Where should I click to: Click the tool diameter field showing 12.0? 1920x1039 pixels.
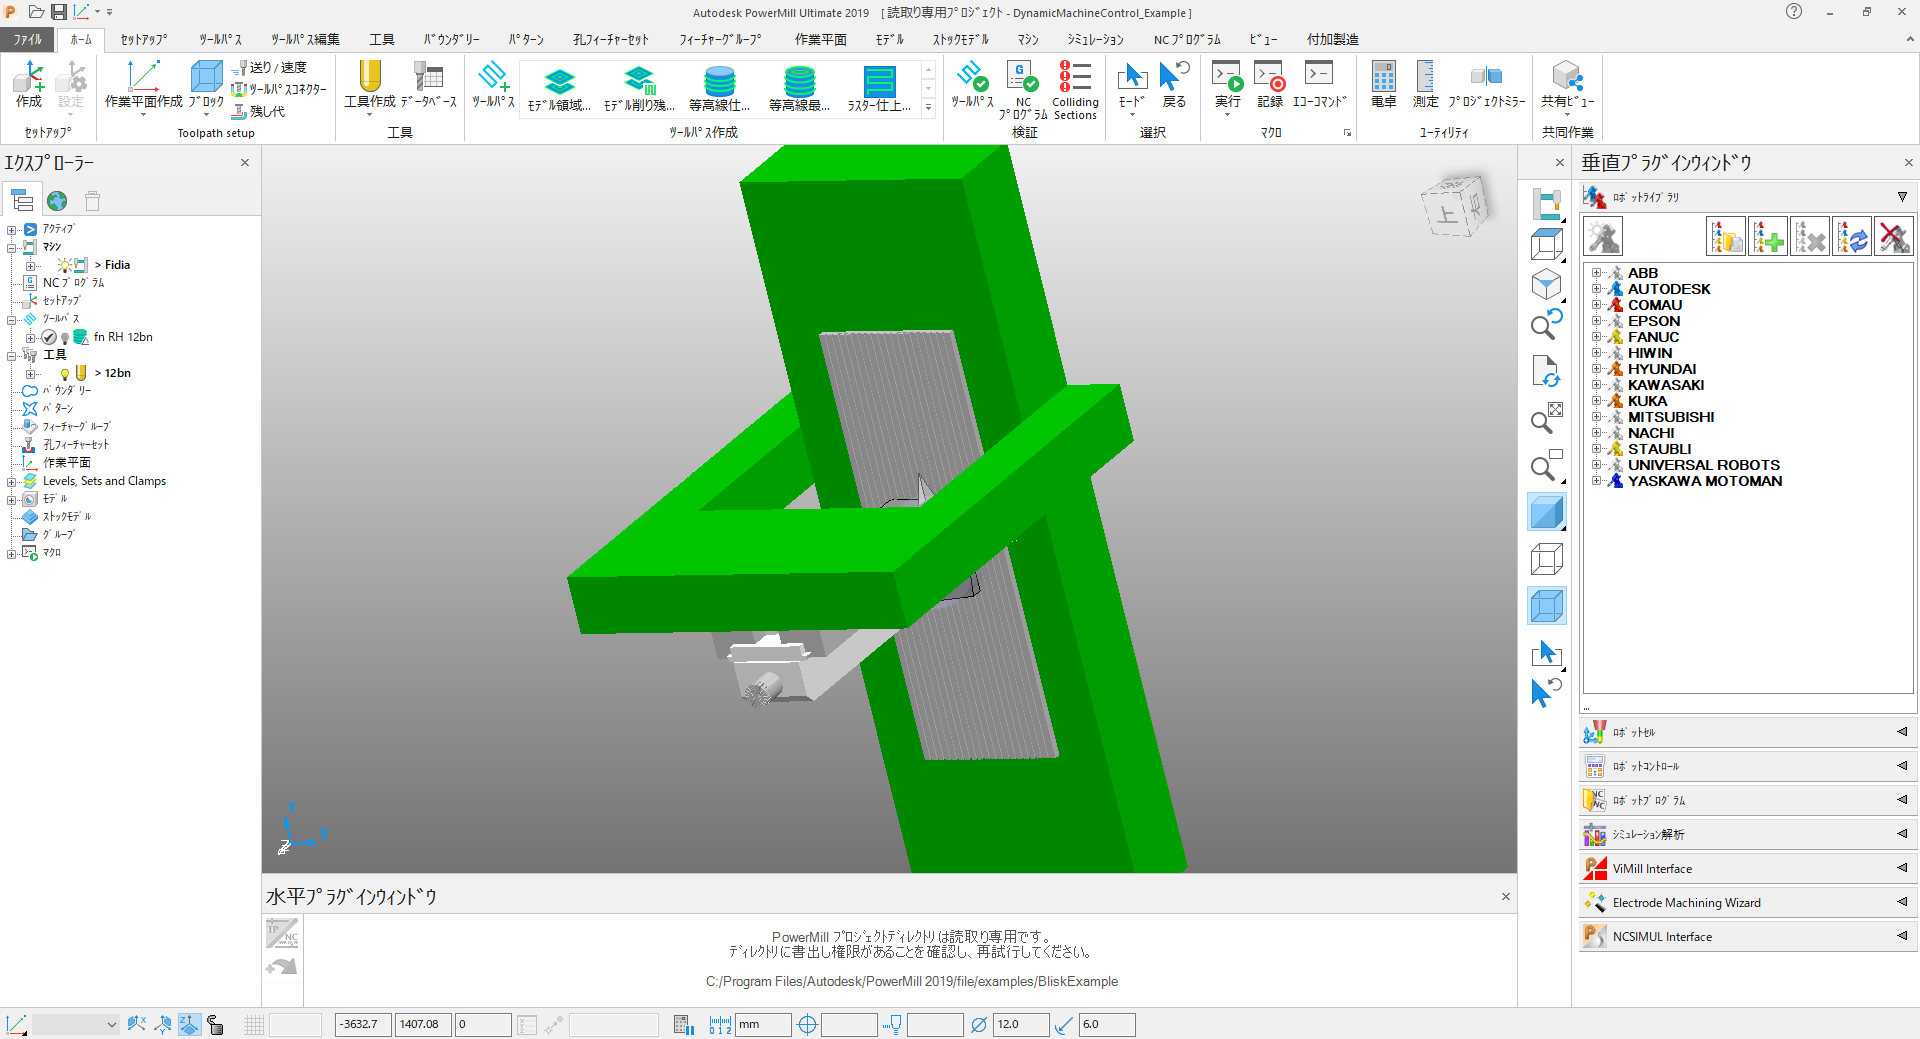pos(1021,1024)
